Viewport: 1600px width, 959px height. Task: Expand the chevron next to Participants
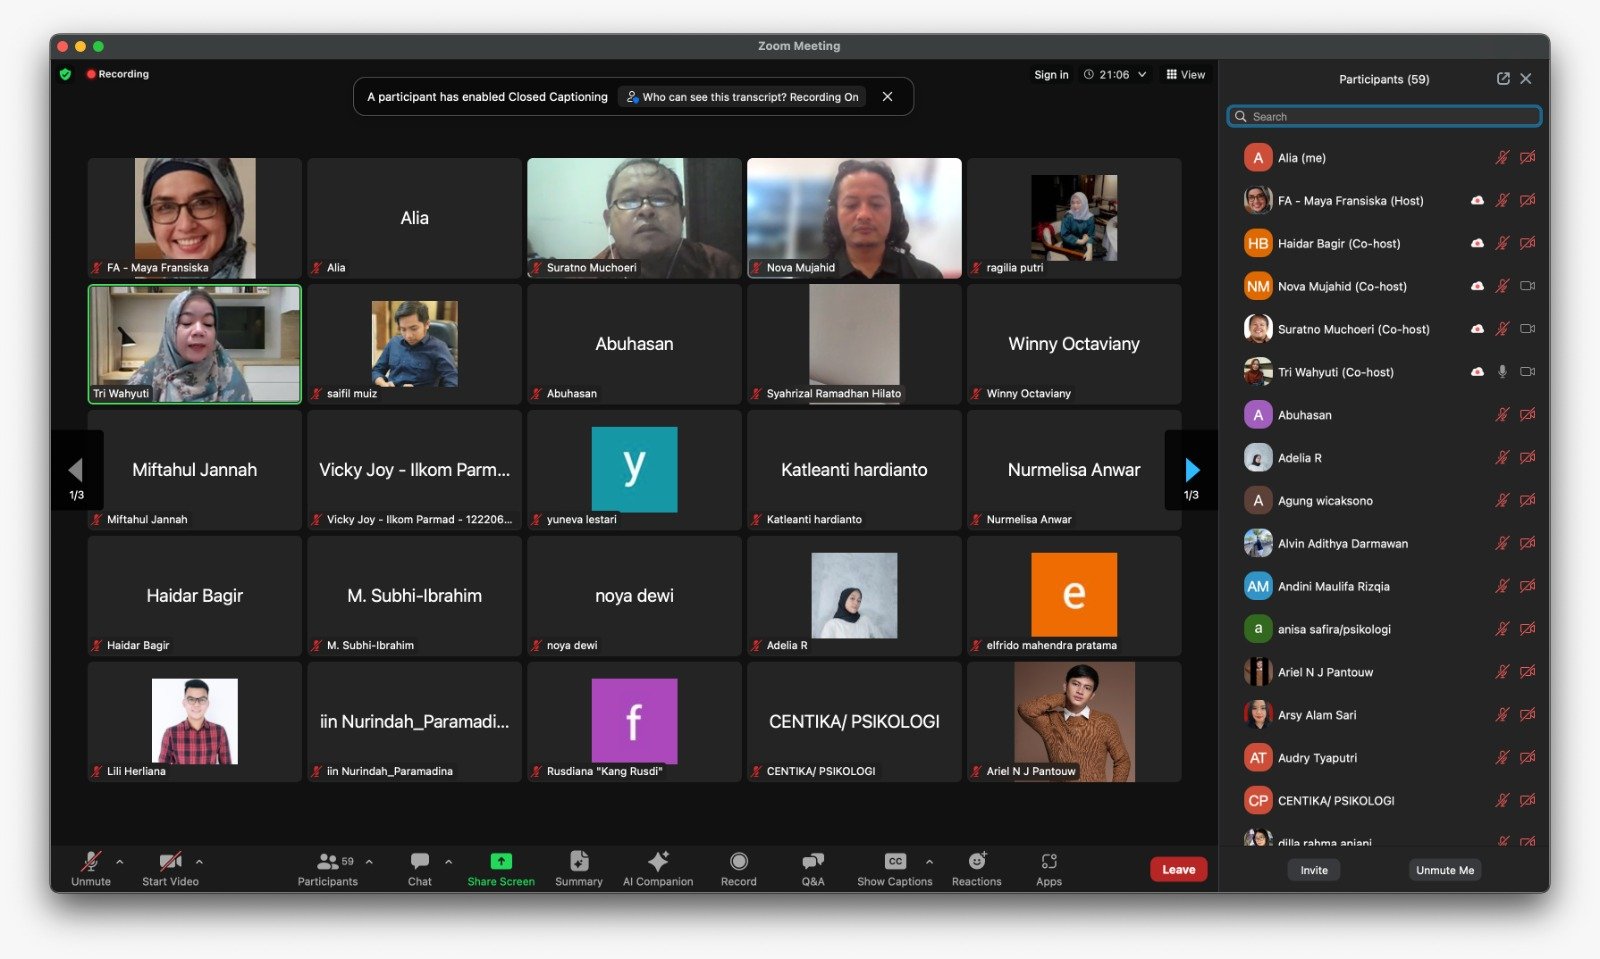click(x=370, y=861)
